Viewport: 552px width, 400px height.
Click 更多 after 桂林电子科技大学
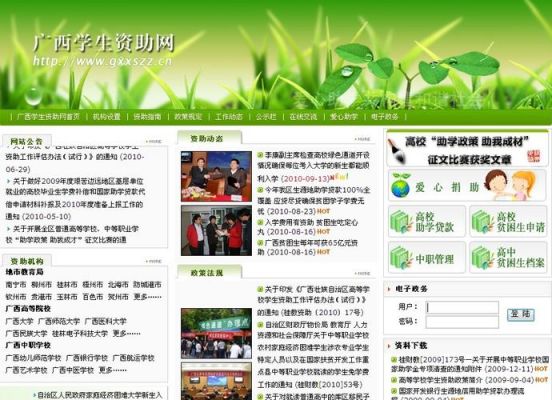coord(126,333)
